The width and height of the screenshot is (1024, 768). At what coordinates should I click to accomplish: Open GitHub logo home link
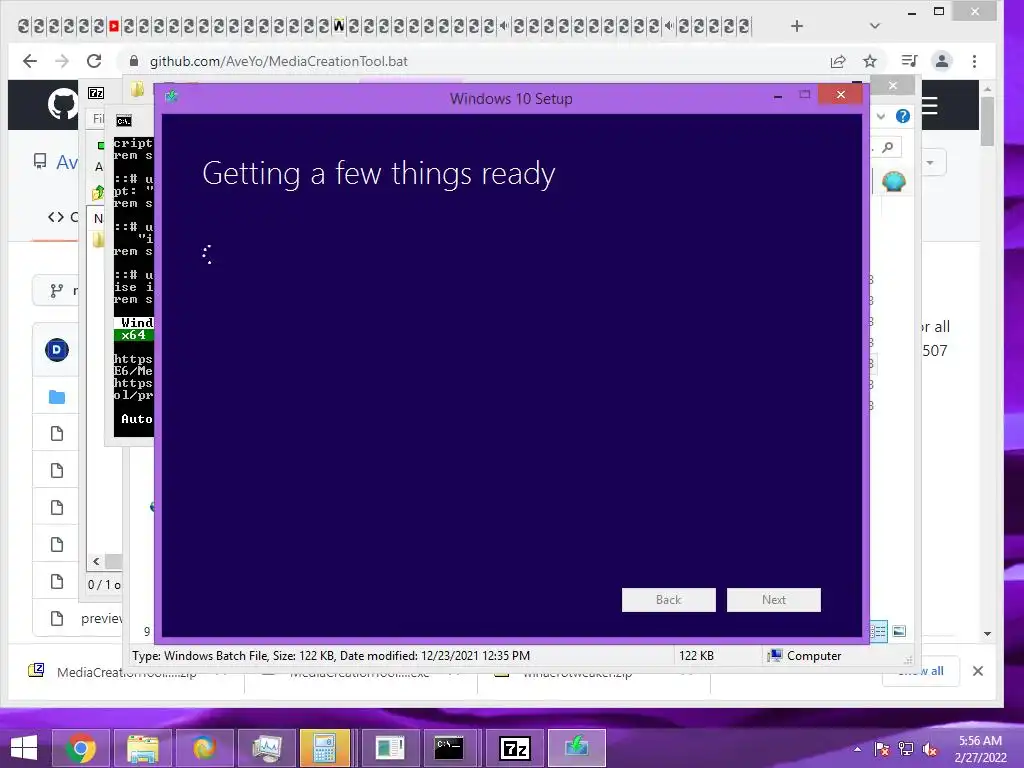tap(63, 104)
